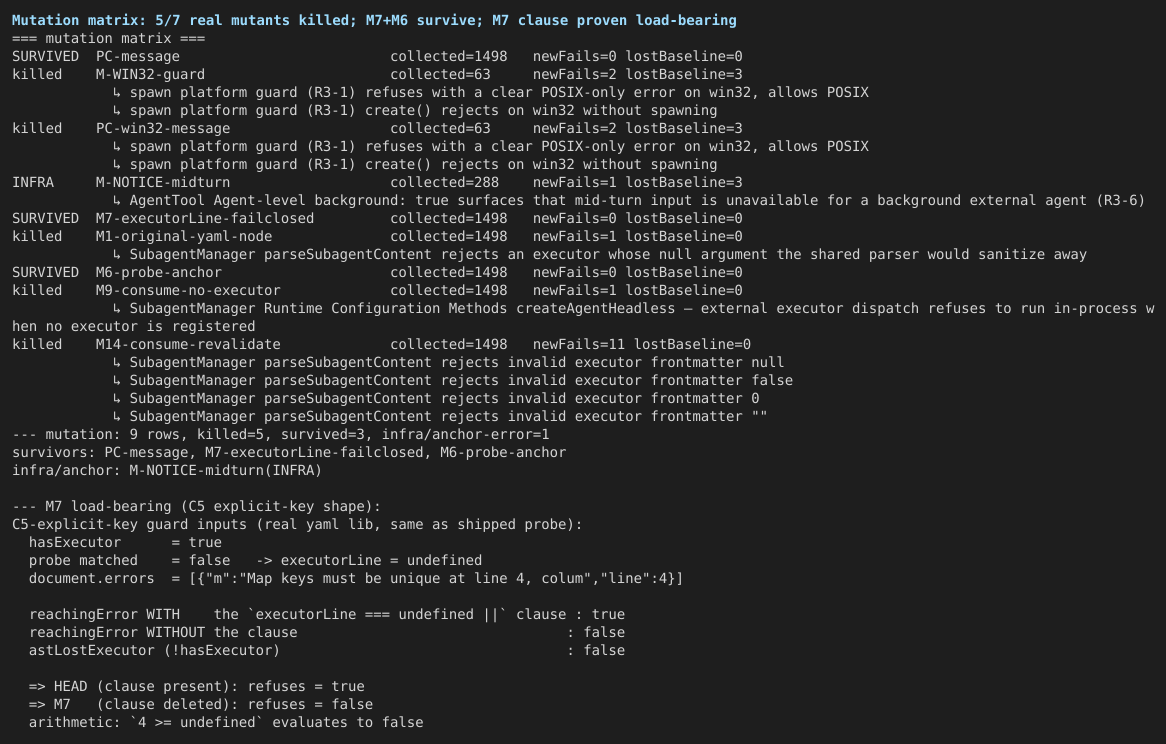The width and height of the screenshot is (1166, 744).
Task: Click the 'rejects invalid executor frontmatter false' line
Action: (453, 381)
